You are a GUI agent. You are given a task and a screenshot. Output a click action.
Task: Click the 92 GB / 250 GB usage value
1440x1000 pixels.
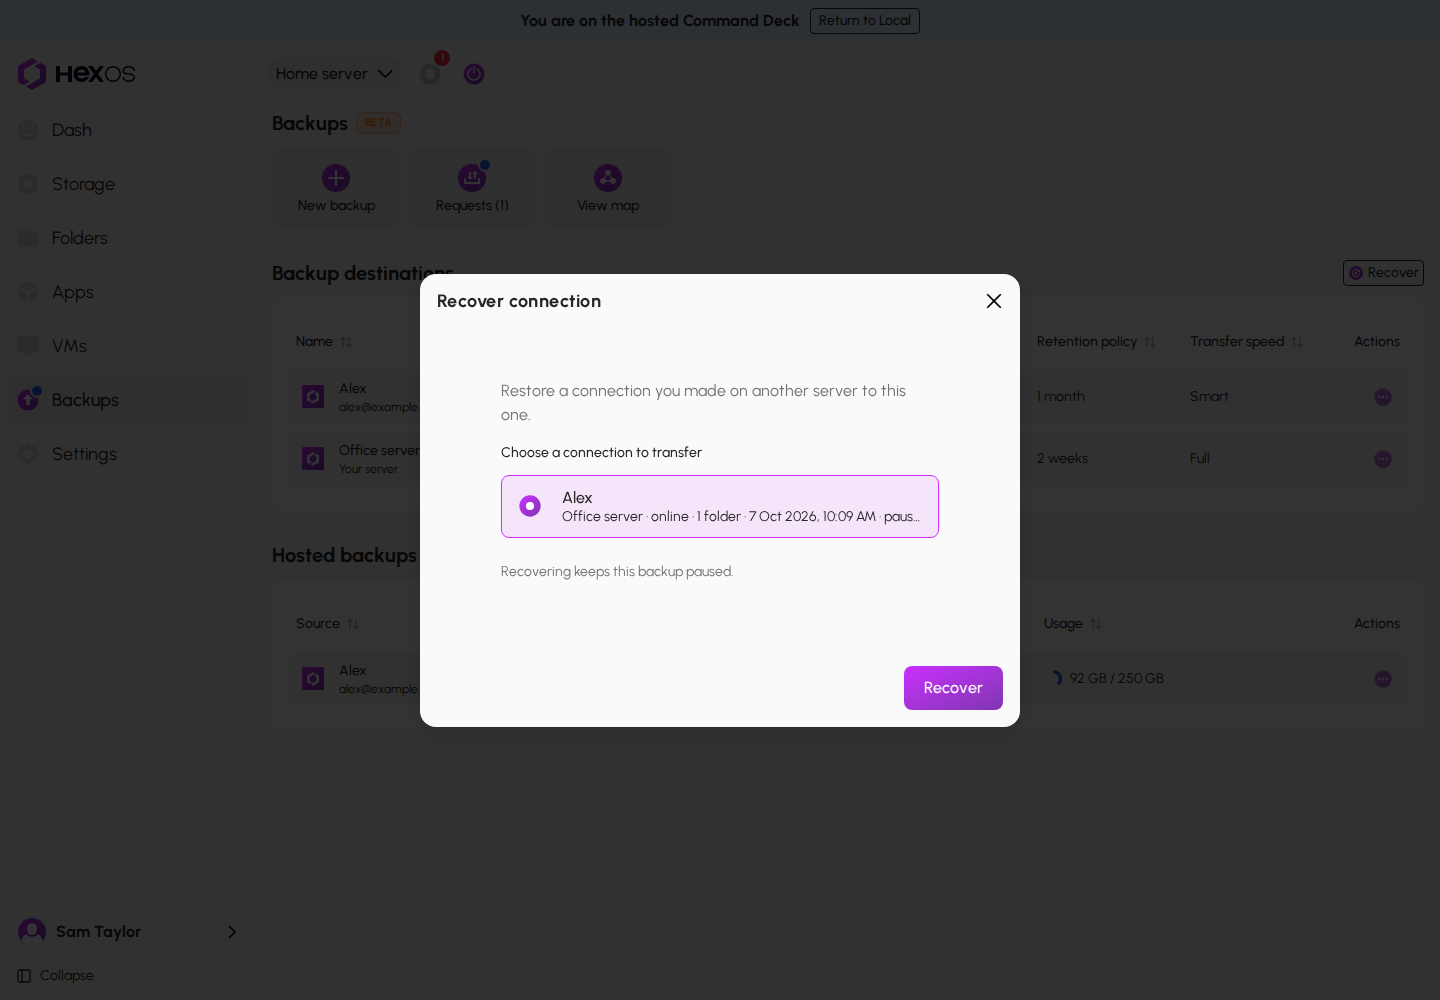1116,679
